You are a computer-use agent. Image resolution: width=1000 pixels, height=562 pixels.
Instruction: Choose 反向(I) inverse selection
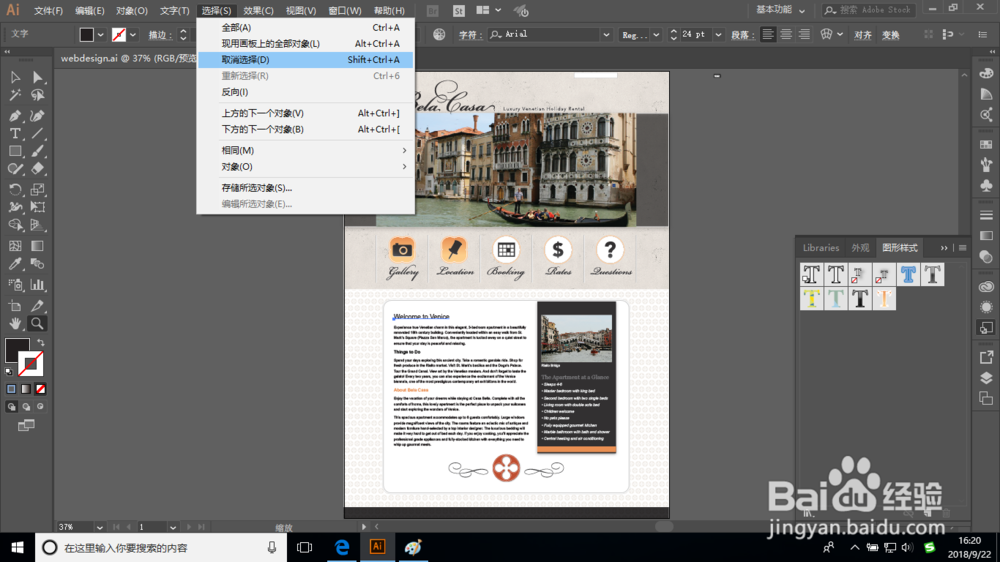coord(305,92)
